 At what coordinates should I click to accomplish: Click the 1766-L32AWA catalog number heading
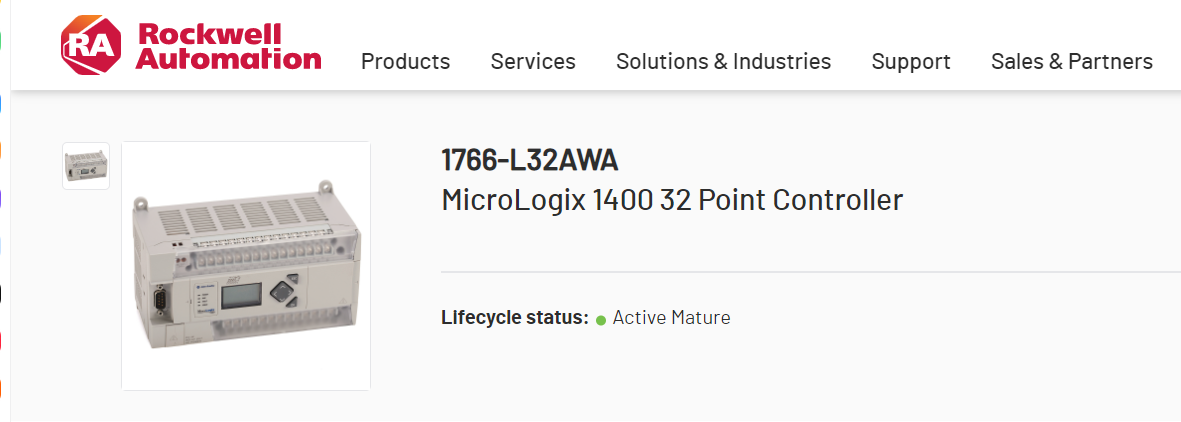click(x=530, y=160)
